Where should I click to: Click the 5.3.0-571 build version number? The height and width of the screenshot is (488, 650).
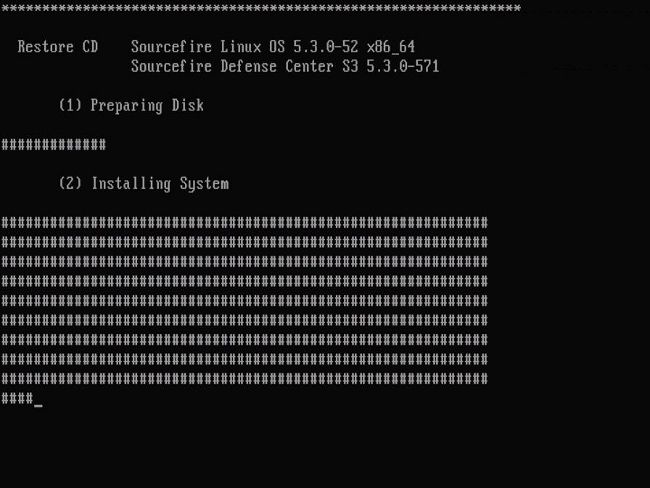[x=403, y=67]
